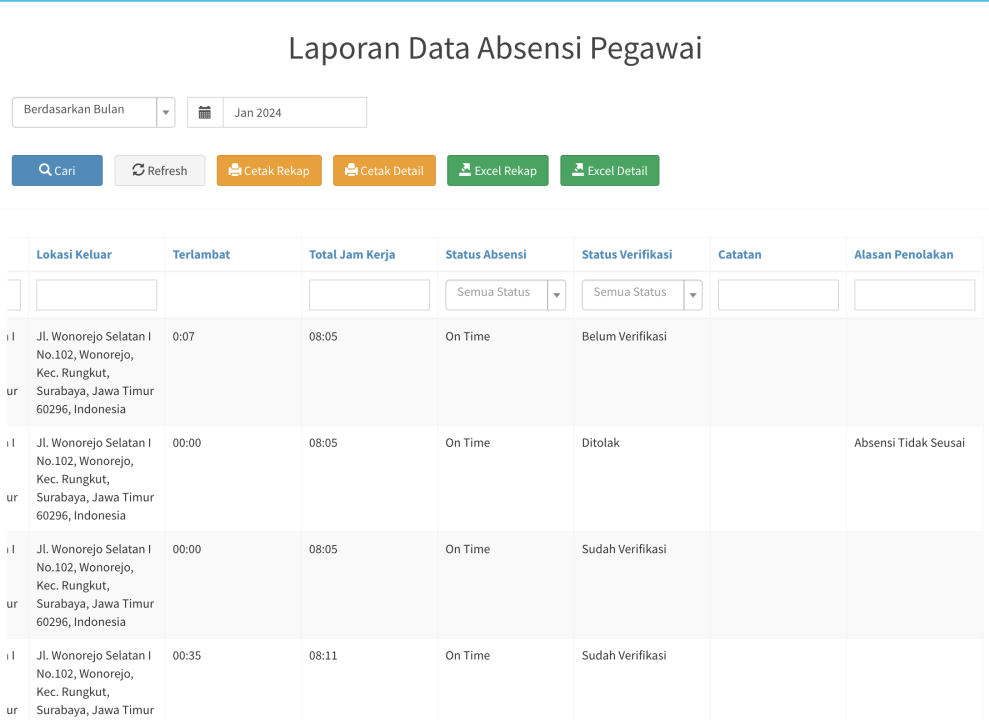Export using the Excel Rekap button
The height and width of the screenshot is (720, 989).
click(497, 171)
